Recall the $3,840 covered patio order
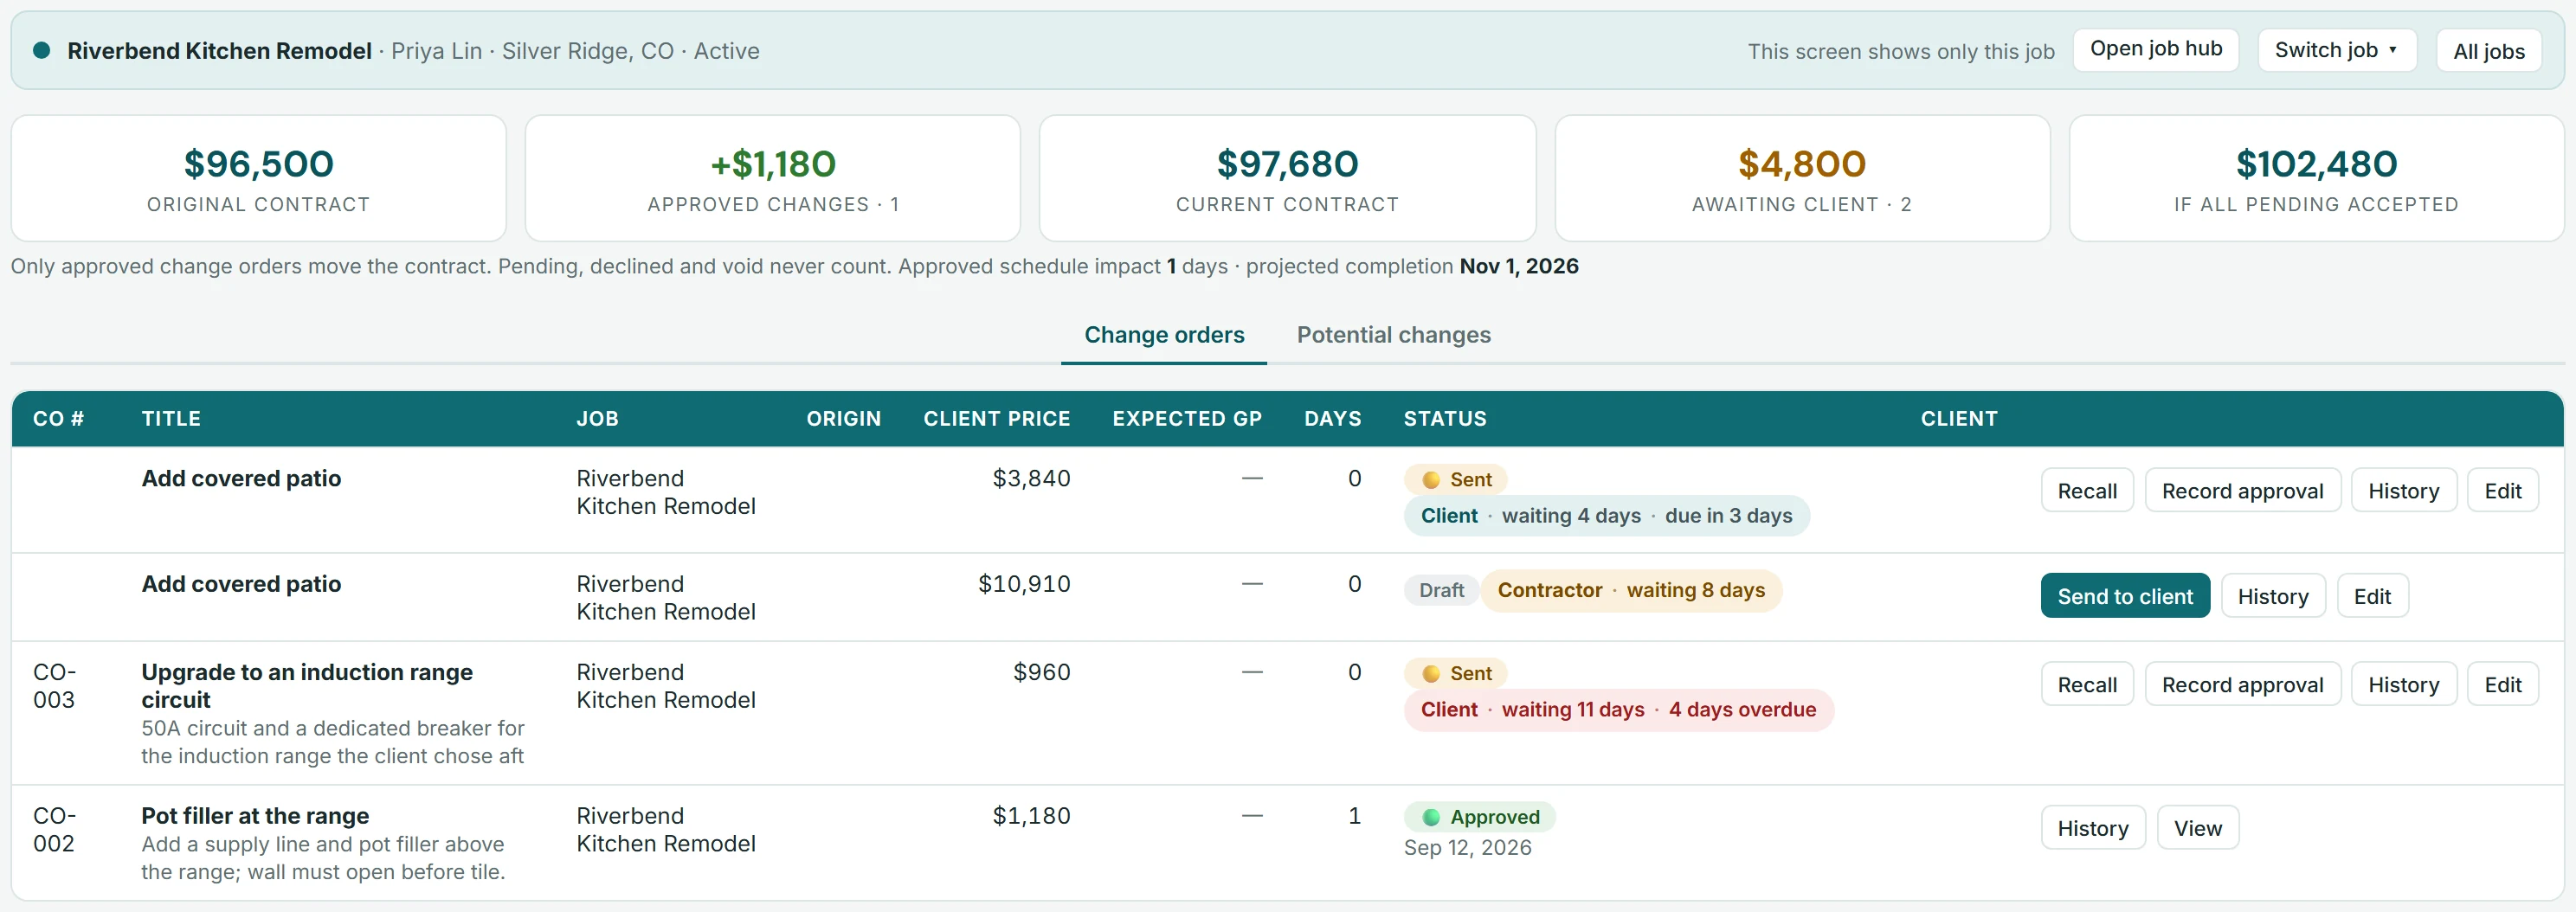2576x912 pixels. pos(2086,491)
